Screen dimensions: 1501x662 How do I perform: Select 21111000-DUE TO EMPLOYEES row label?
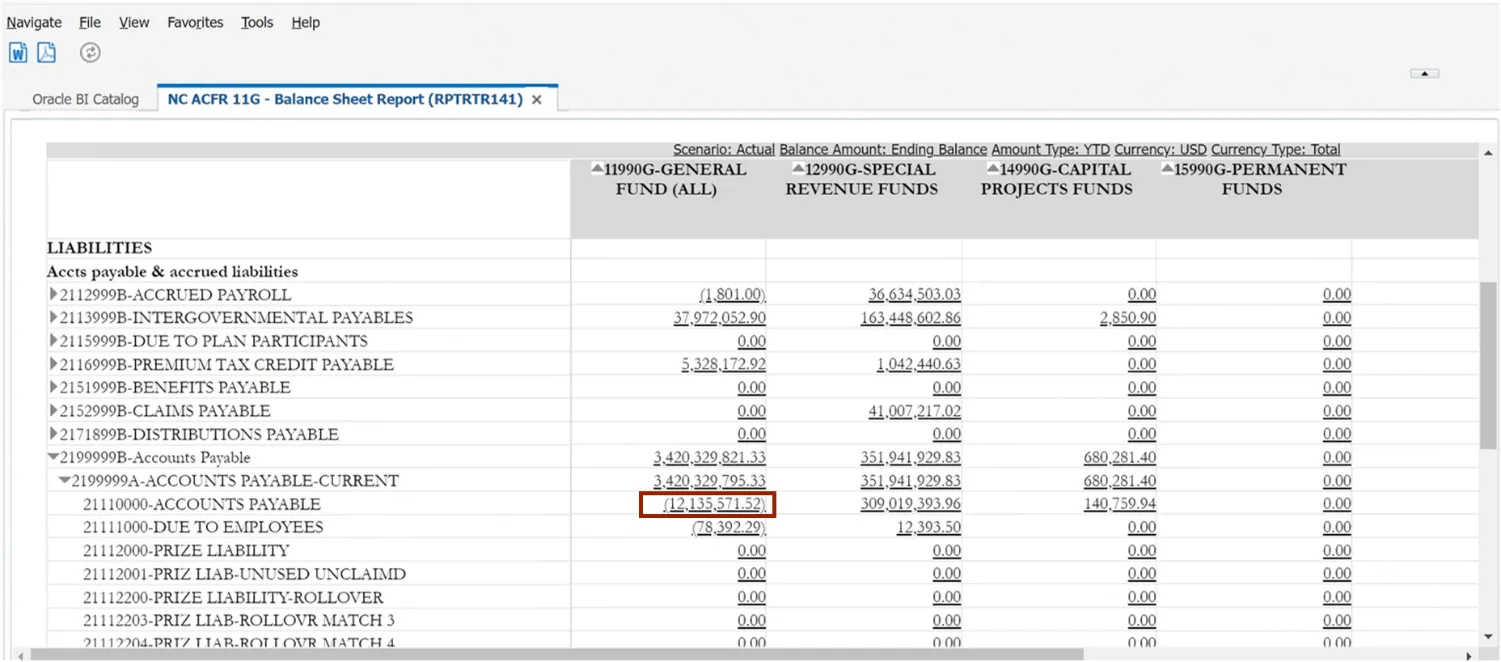(x=203, y=527)
